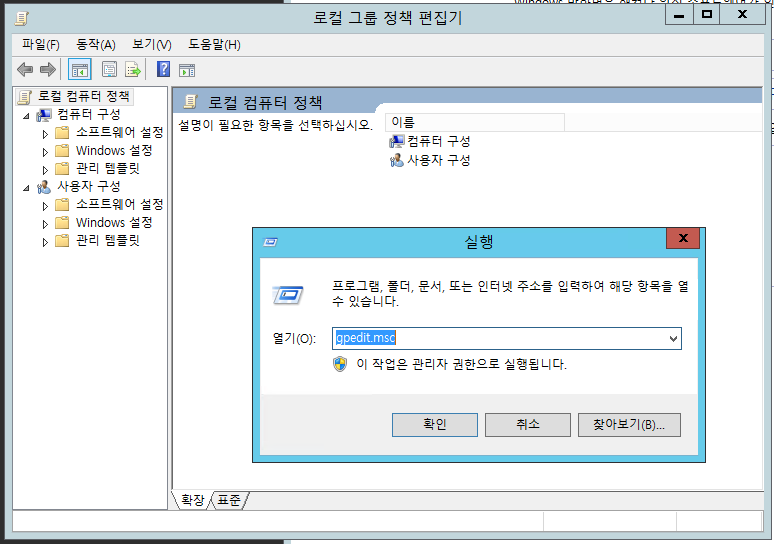The height and width of the screenshot is (544, 774).
Task: Click the Forward arrow toolbar icon
Action: [48, 70]
